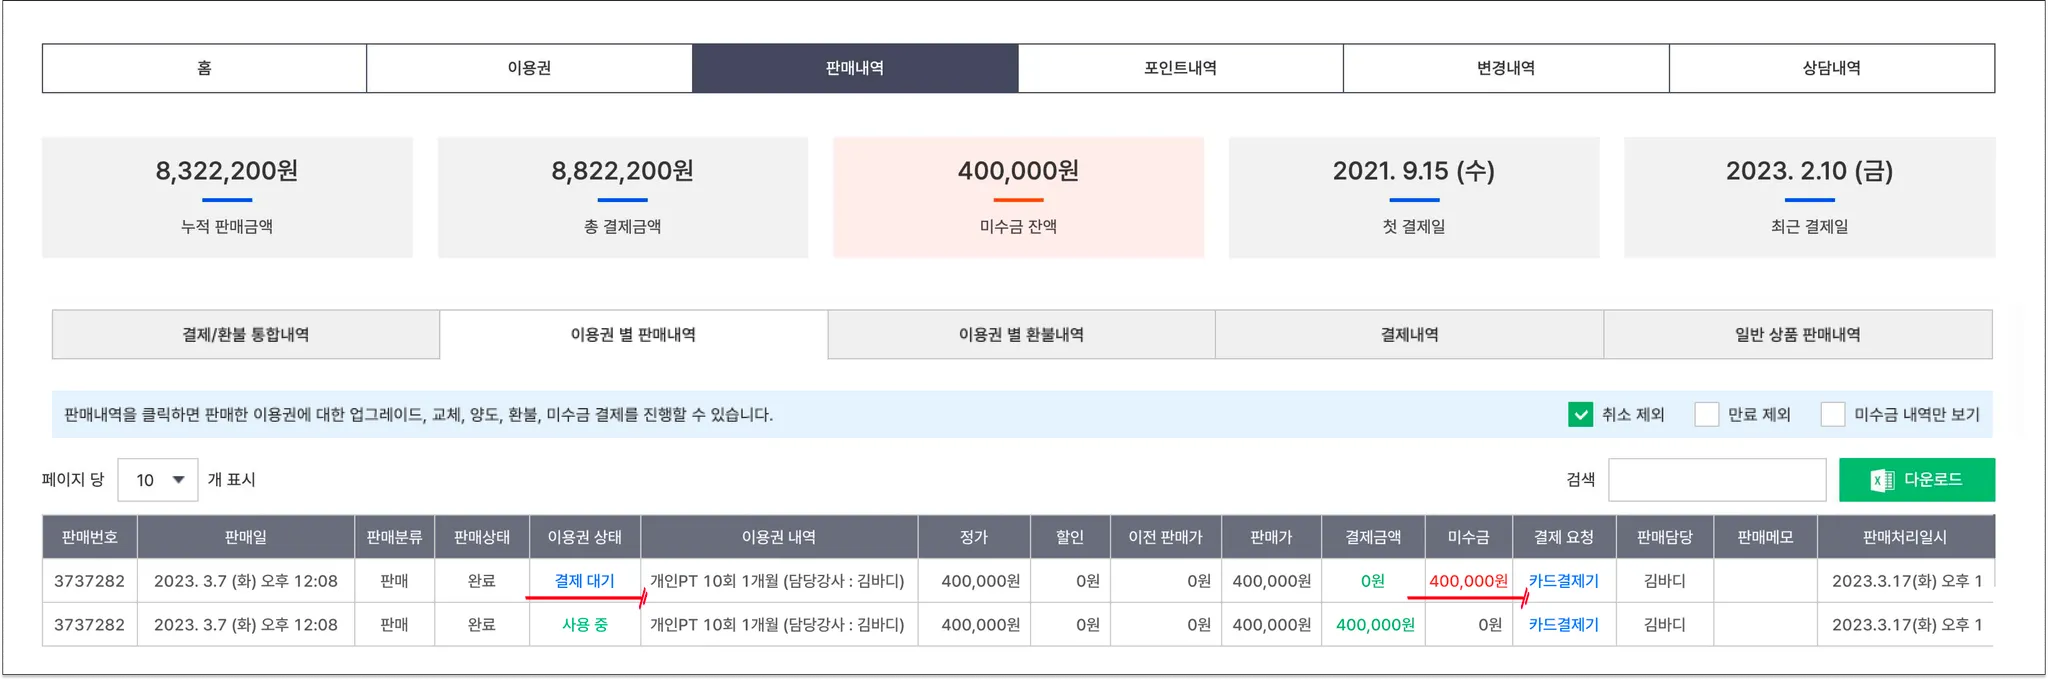
Task: Open the rows-per-page dropdown showing 10
Action: tap(158, 480)
